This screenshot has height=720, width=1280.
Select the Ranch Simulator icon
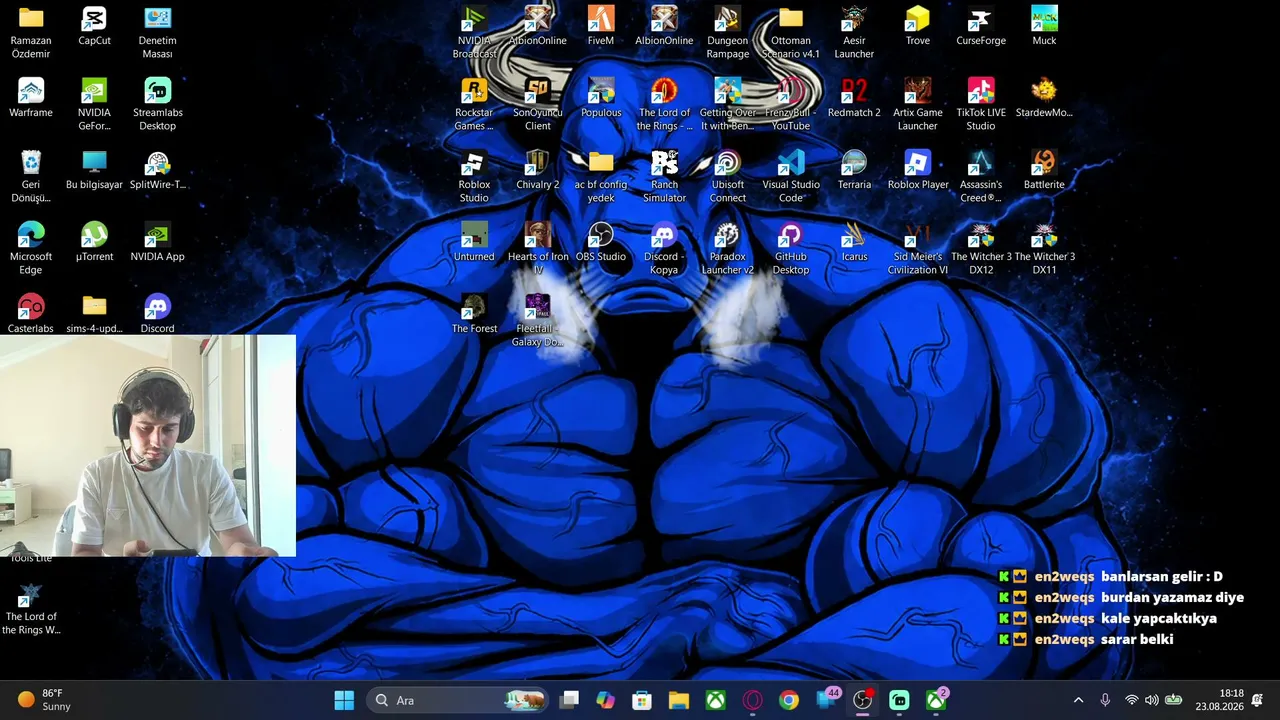tap(664, 177)
